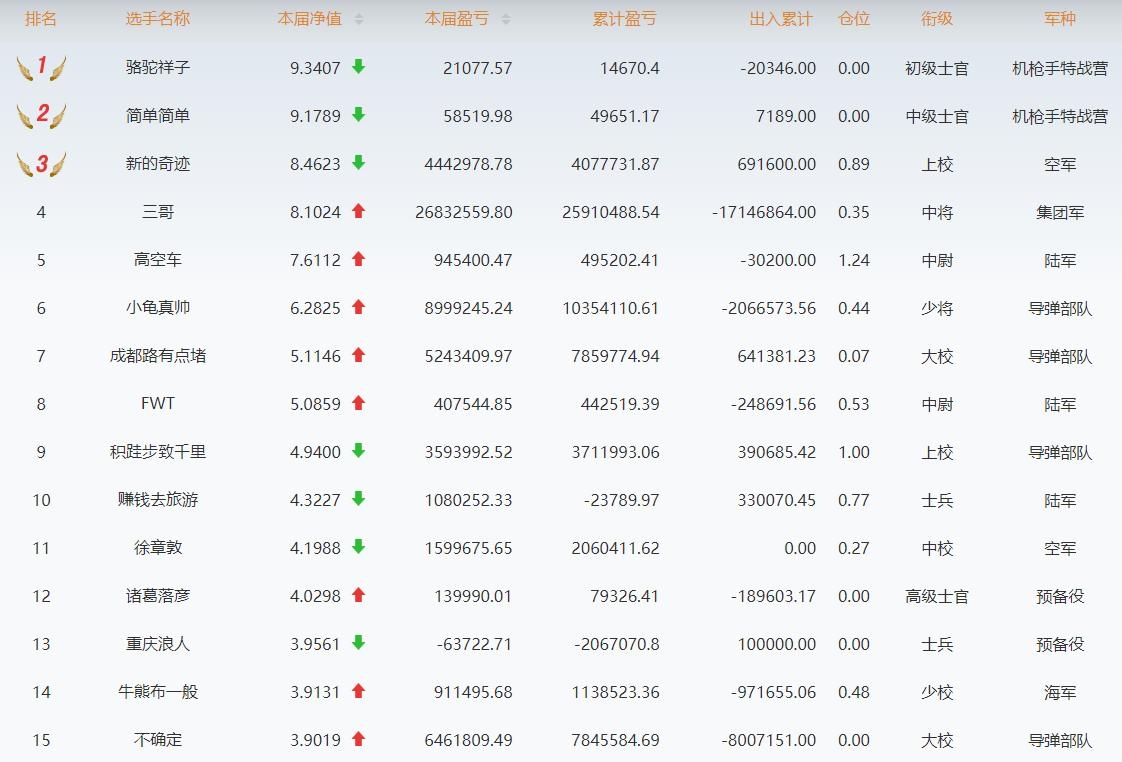
Task: Click the rank 1 gold wings badge
Action: pos(41,68)
